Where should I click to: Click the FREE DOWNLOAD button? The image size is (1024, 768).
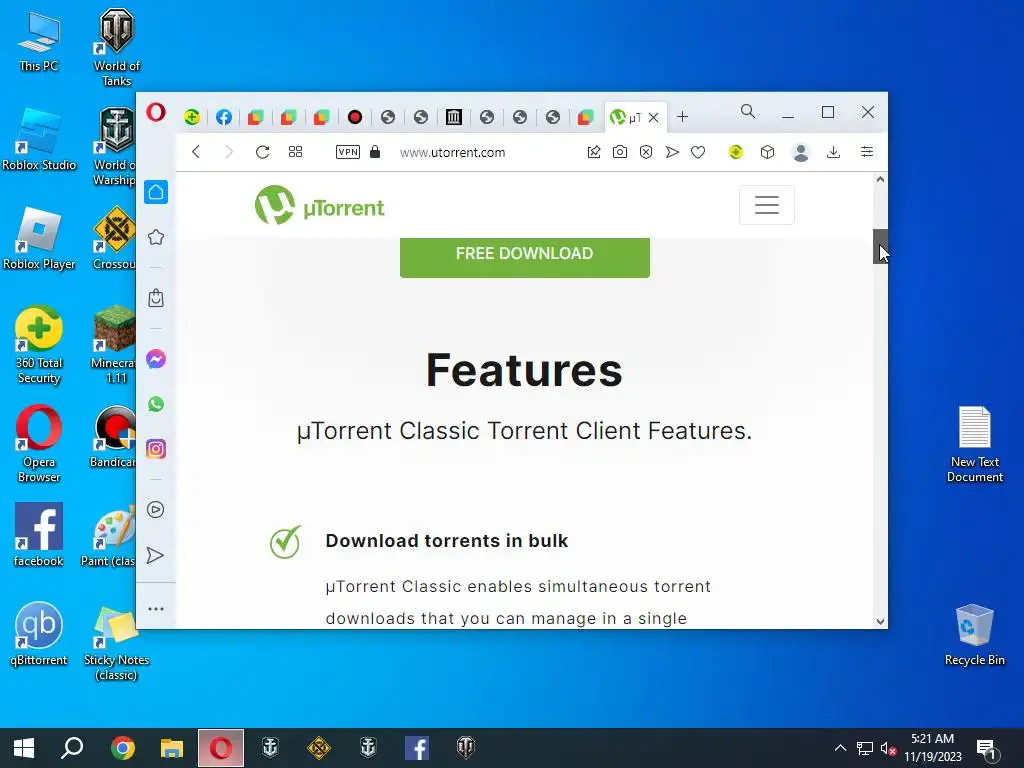[x=524, y=257]
